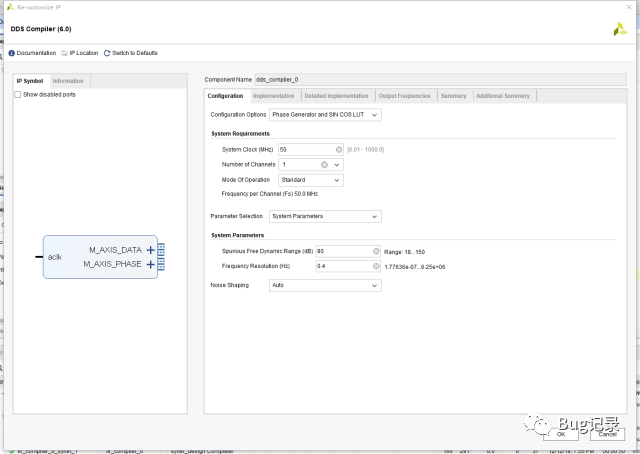Clear the Frequency Resolution value
The height and width of the screenshot is (454, 640).
click(376, 266)
